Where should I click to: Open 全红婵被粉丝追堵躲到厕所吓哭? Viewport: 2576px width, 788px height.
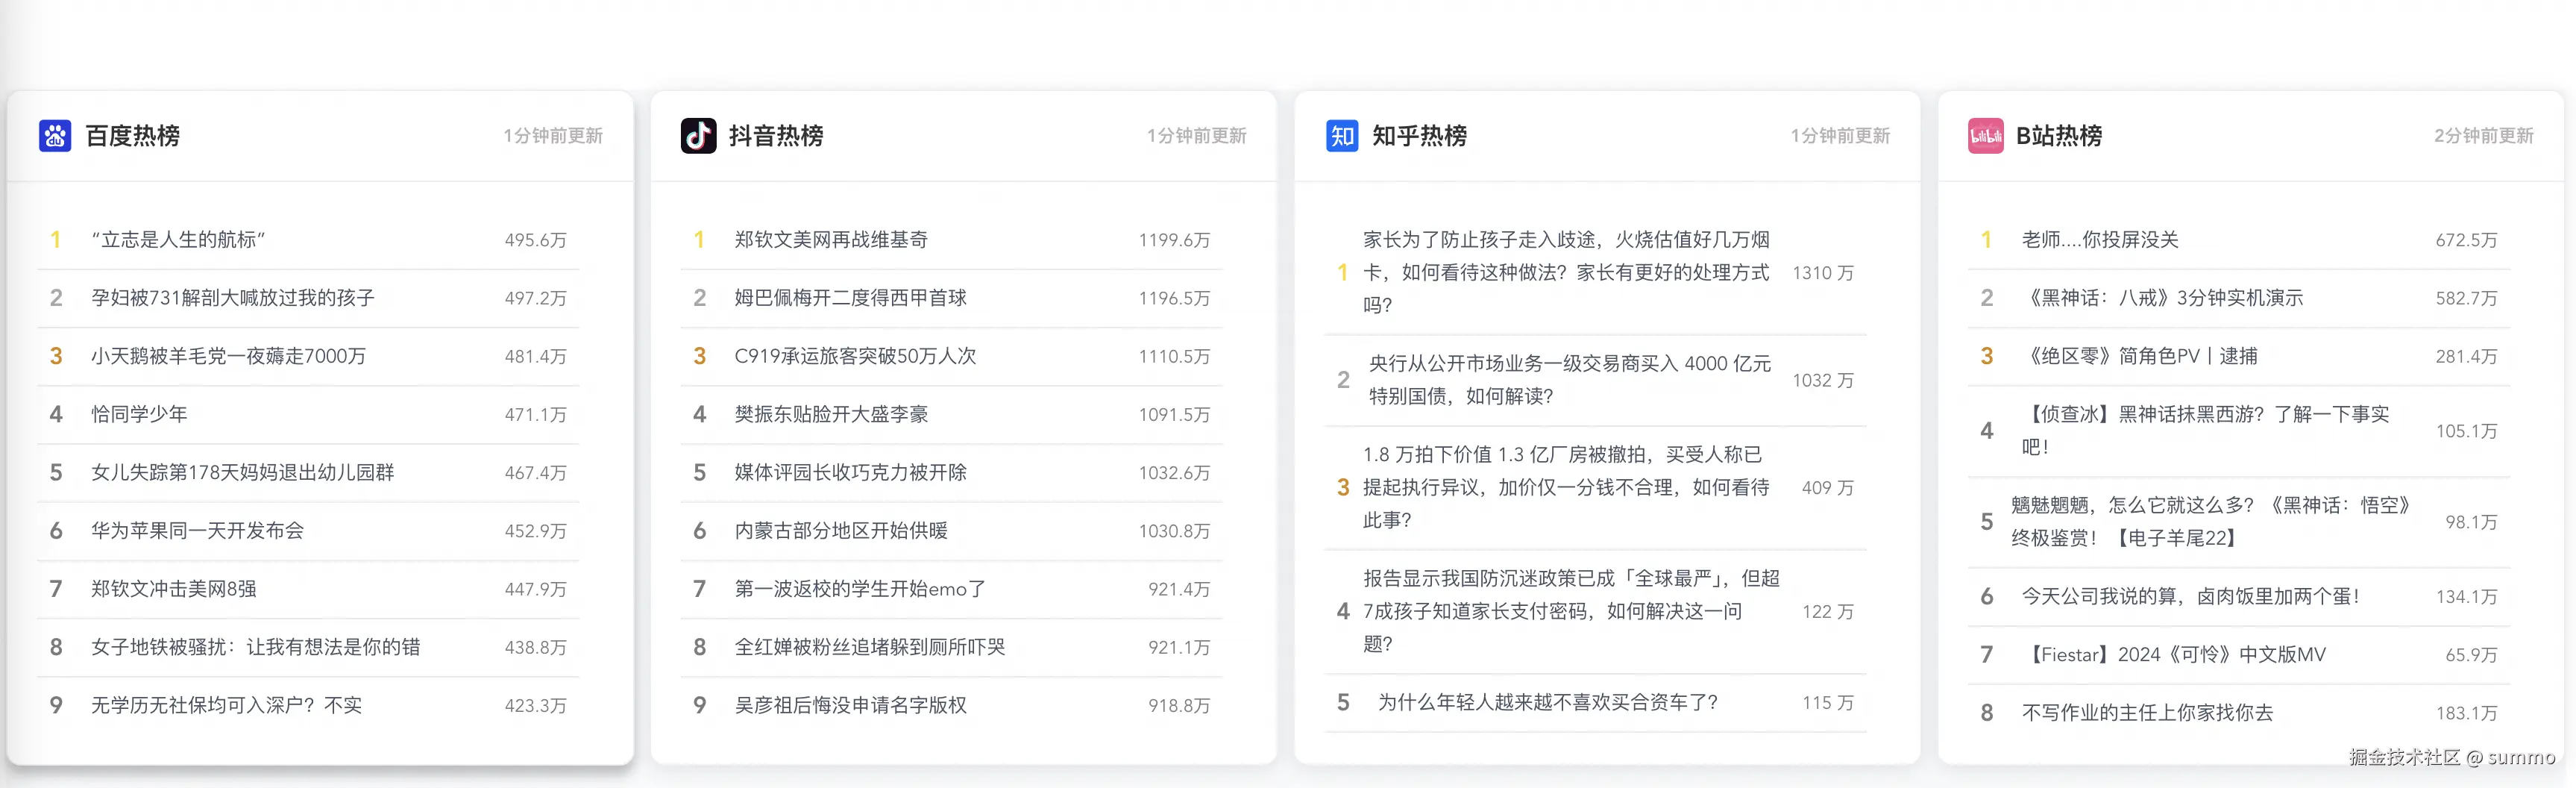pos(870,647)
